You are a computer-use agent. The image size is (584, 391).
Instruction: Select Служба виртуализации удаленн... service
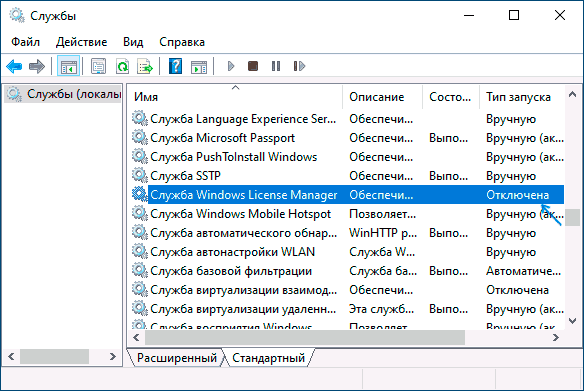tap(243, 309)
